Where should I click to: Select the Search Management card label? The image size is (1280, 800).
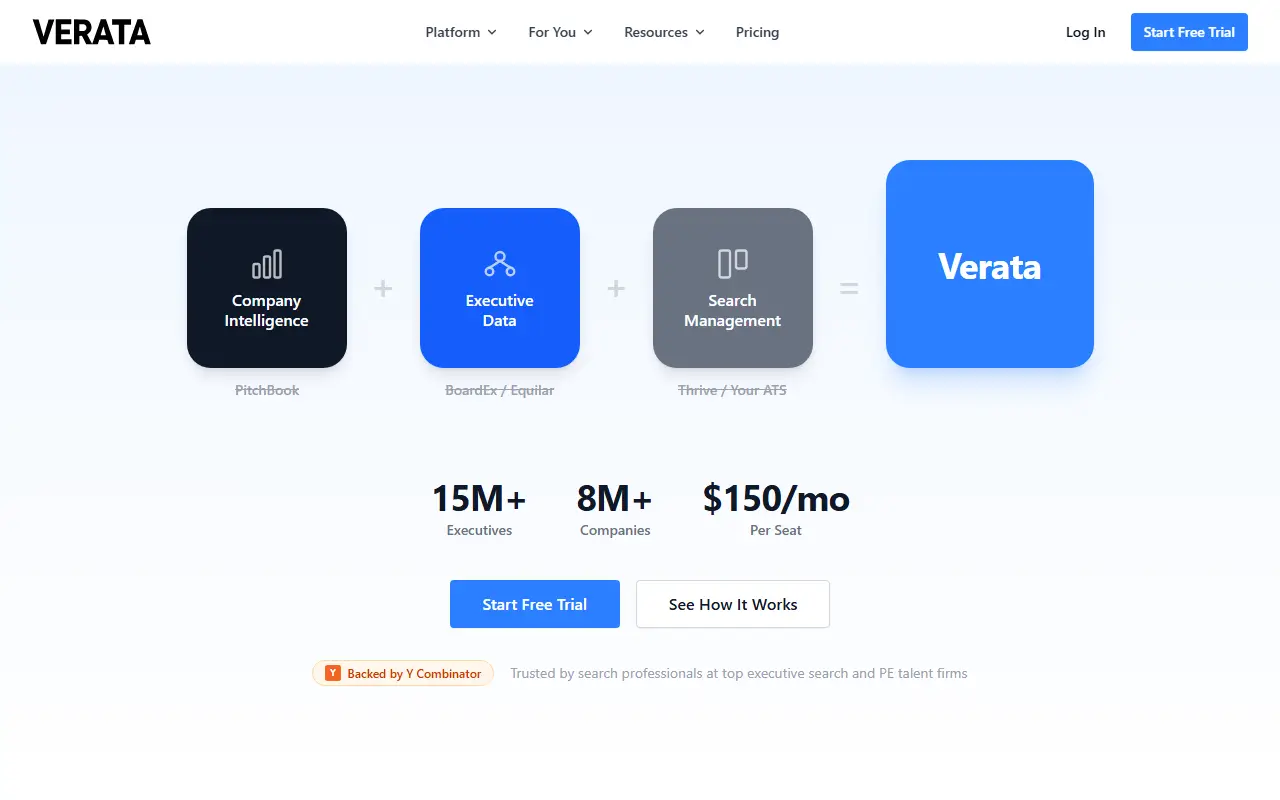733,311
